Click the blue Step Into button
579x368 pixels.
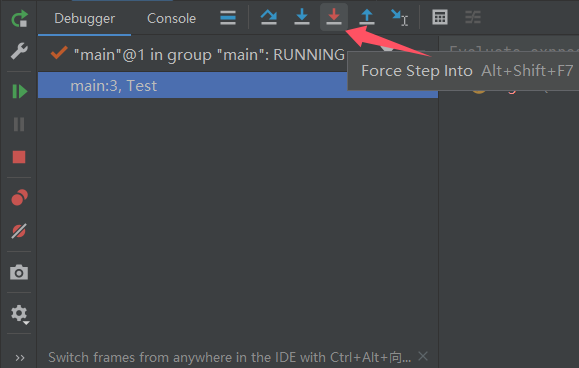(302, 17)
